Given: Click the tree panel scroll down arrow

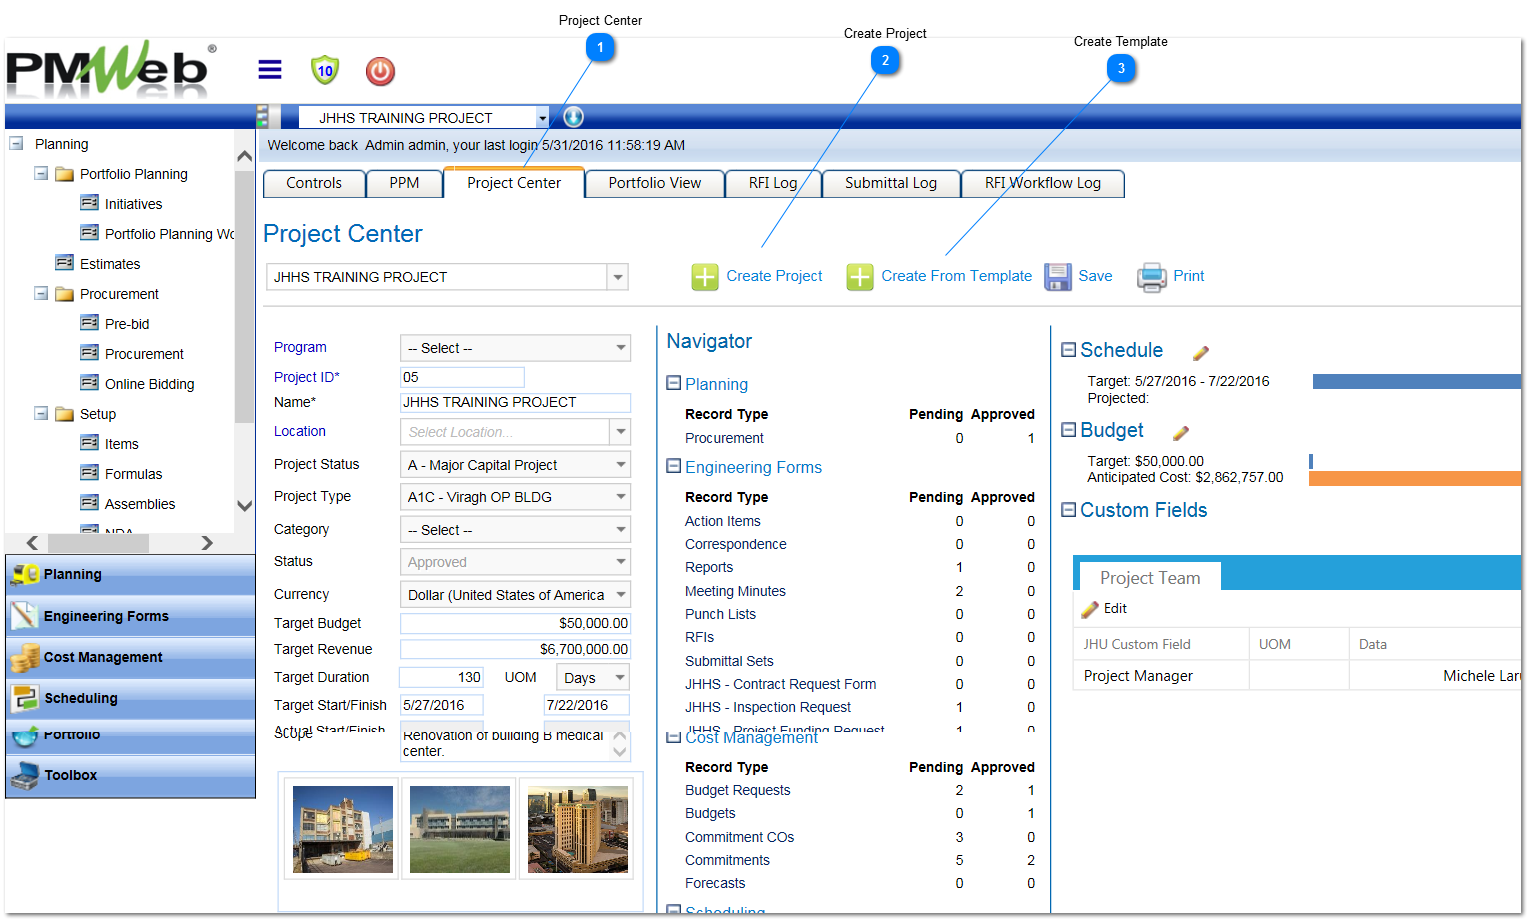Looking at the screenshot, I should [244, 506].
